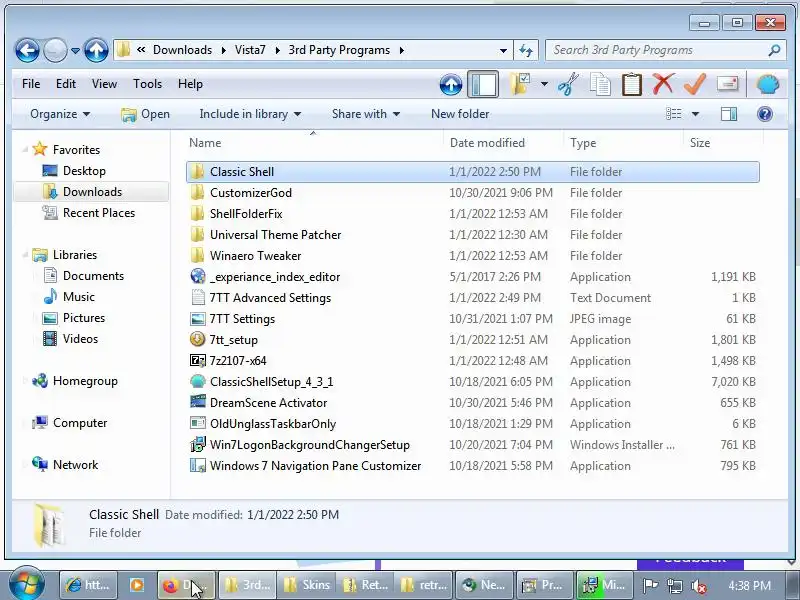Click the Copy pages icon
Viewport: 800px width, 600px height.
[x=600, y=84]
